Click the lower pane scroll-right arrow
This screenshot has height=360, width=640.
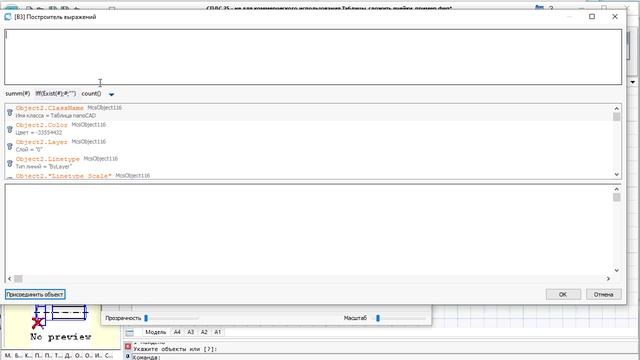[x=608, y=279]
